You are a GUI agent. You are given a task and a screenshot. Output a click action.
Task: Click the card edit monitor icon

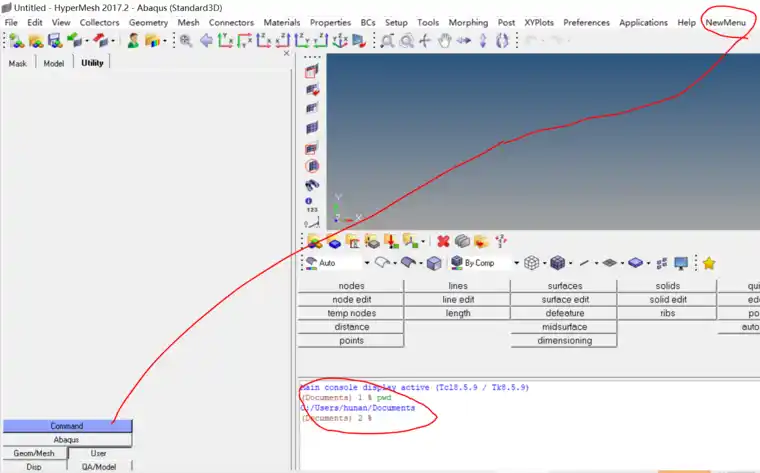(x=681, y=263)
